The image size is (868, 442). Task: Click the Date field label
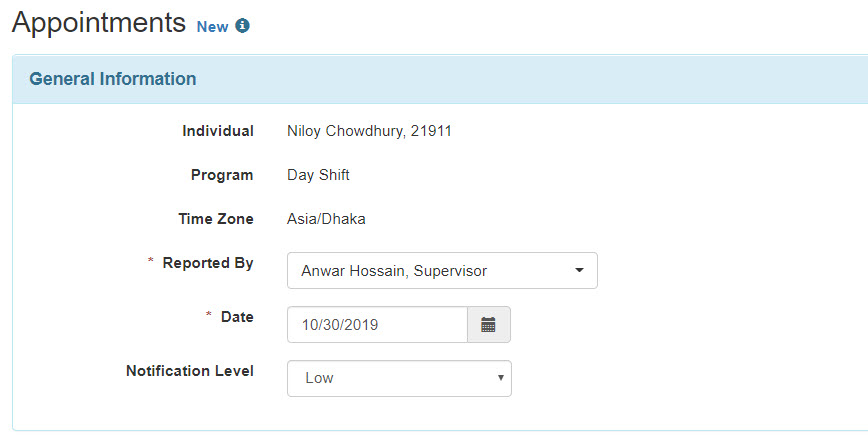pyautogui.click(x=237, y=317)
